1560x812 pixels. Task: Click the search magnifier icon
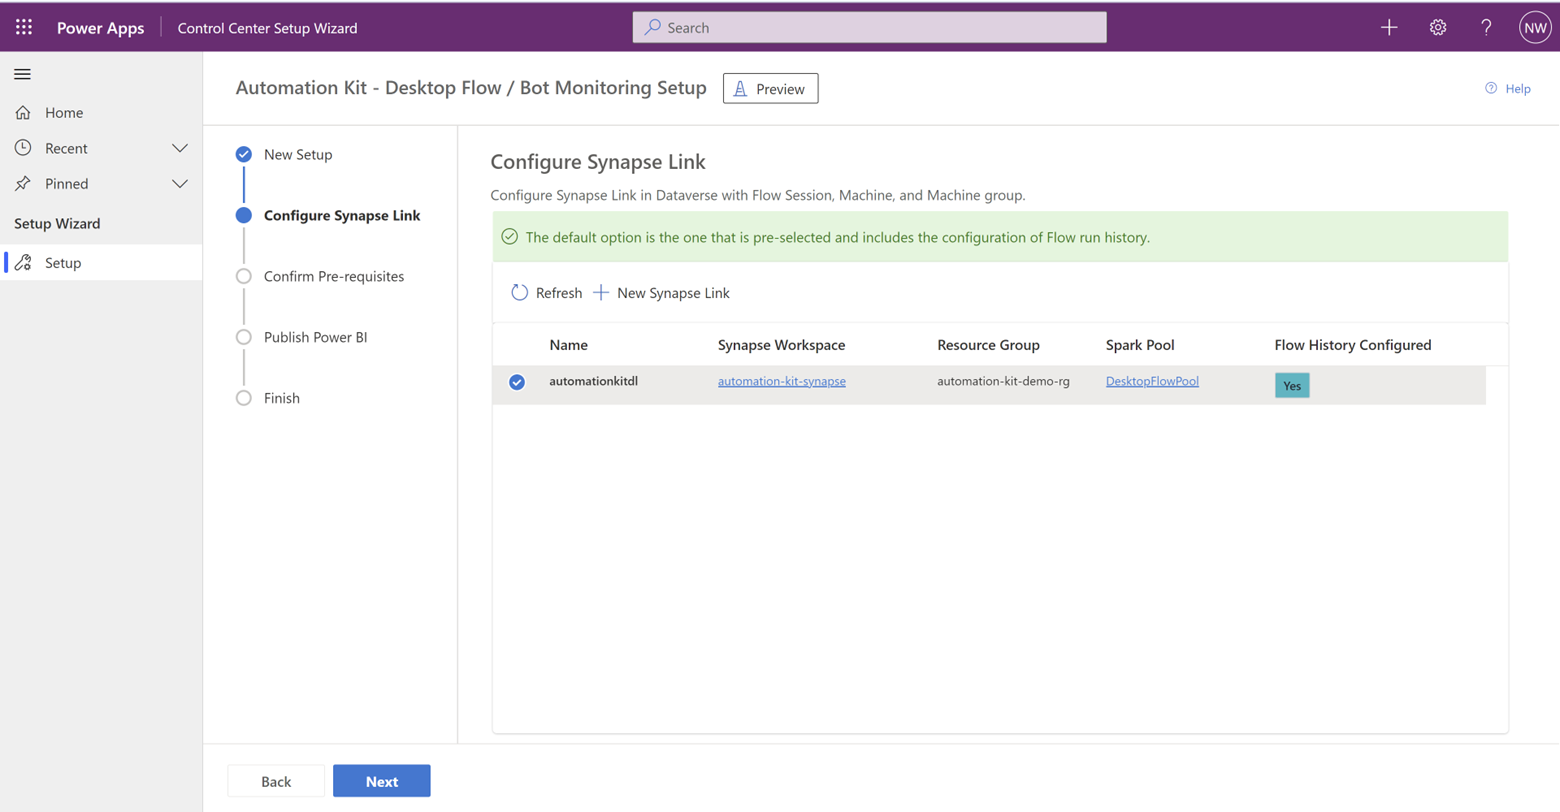pyautogui.click(x=653, y=27)
